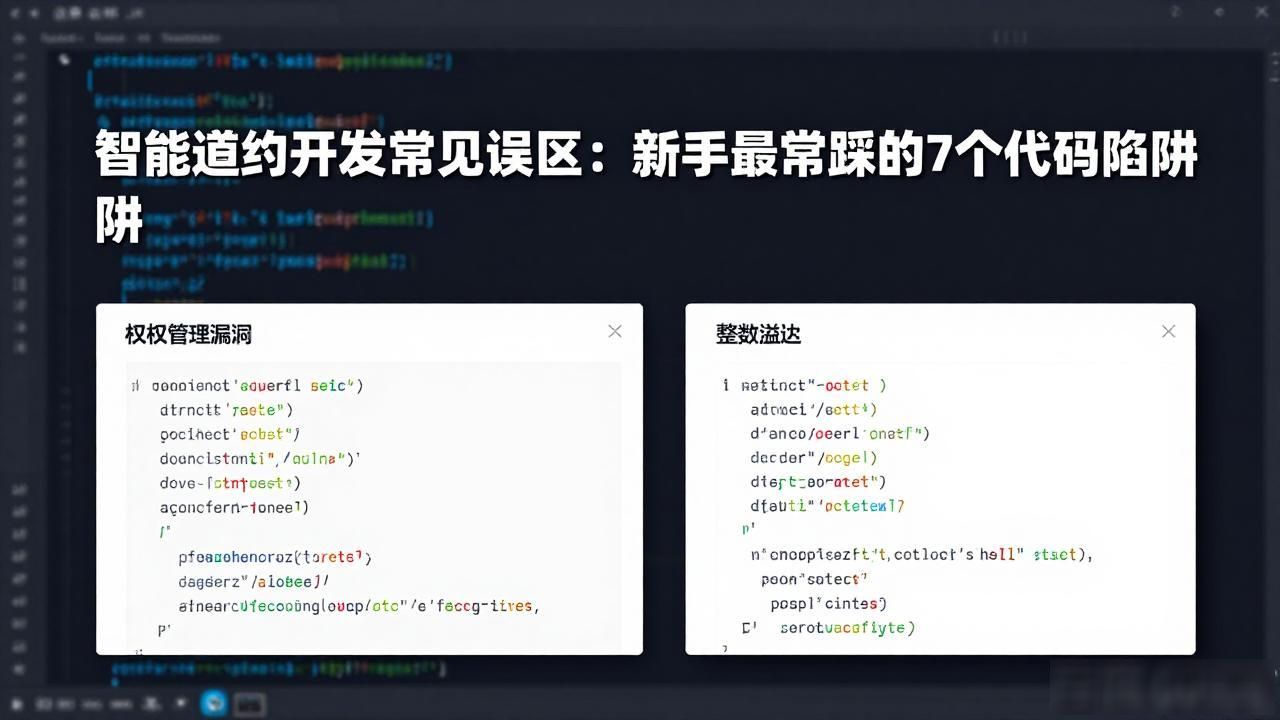Select code line "serotuacofiyte)" in right card
Viewport: 1280px width, 720px height.
pyautogui.click(x=847, y=628)
